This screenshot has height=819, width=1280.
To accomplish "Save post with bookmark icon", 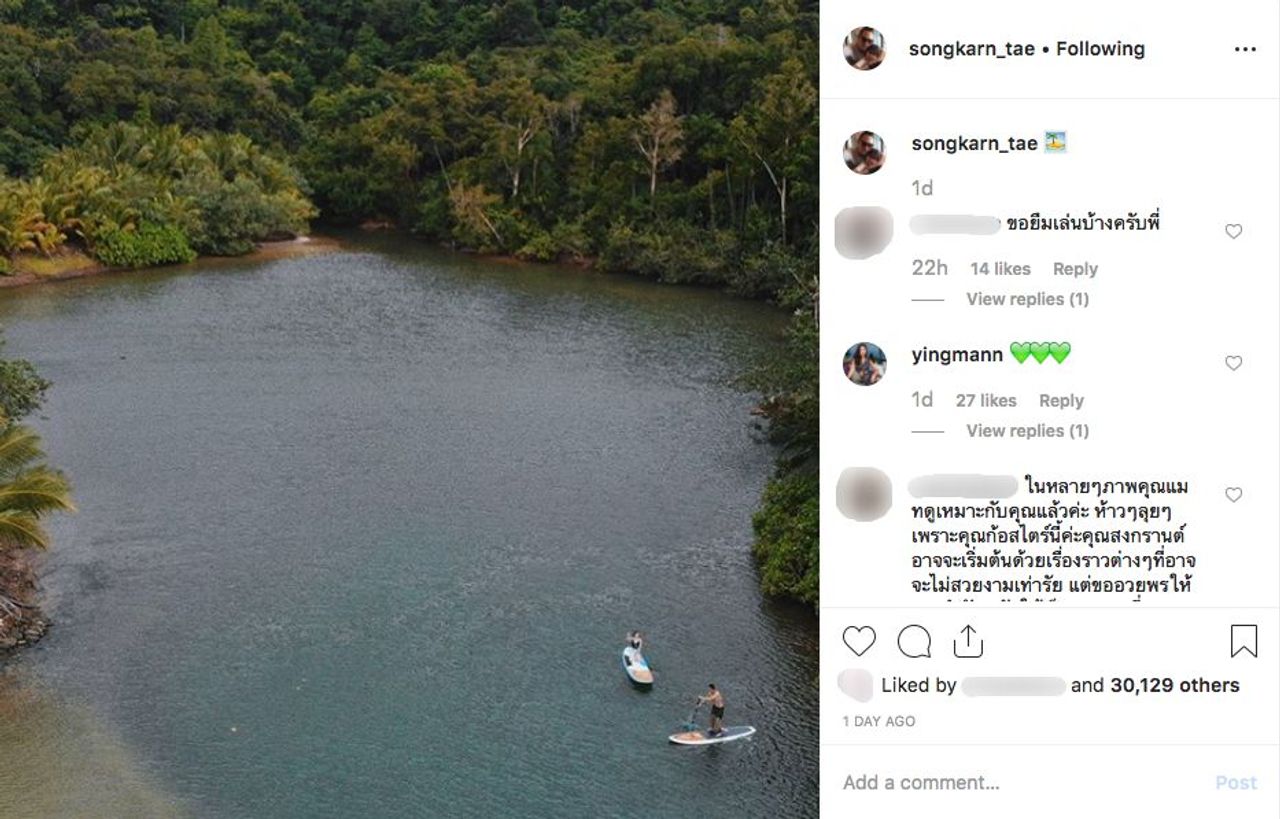I will 1243,641.
